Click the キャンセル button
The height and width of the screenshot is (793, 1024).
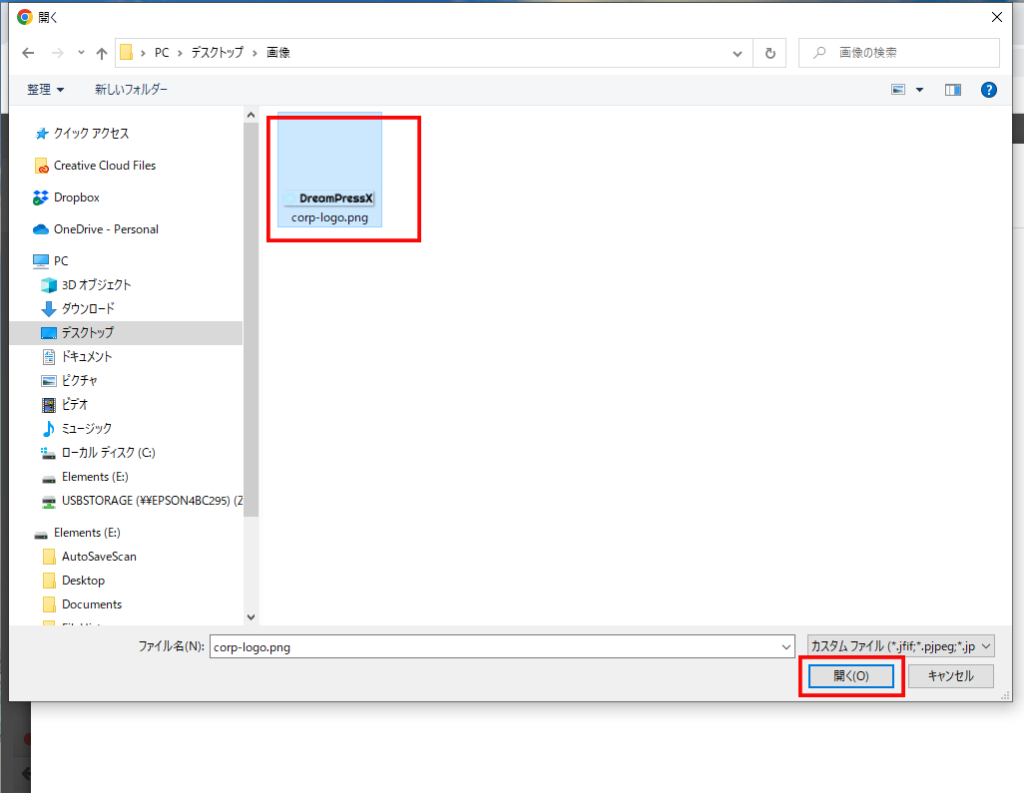[950, 676]
